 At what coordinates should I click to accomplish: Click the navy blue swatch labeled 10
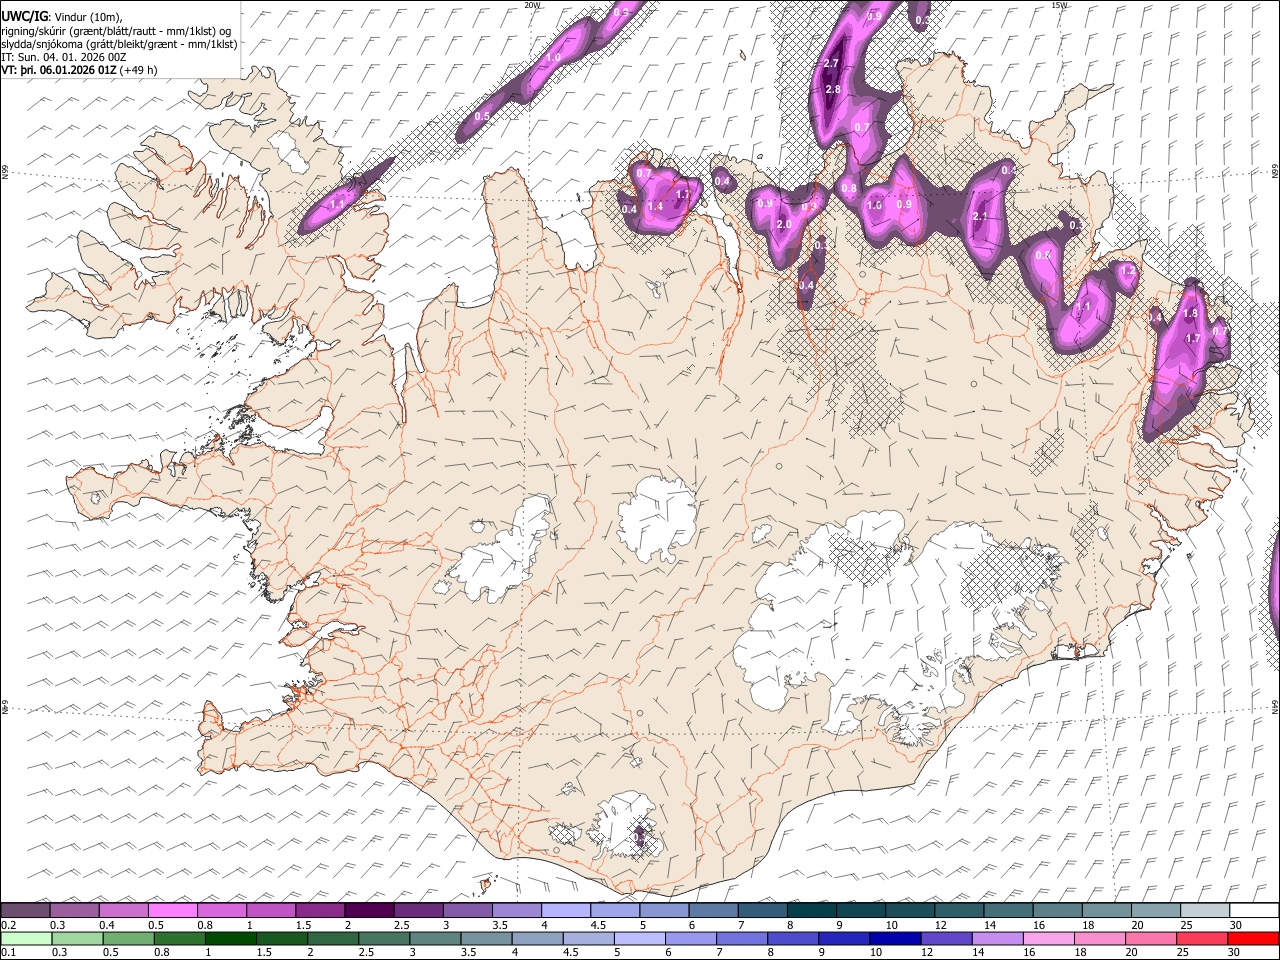tap(895, 938)
